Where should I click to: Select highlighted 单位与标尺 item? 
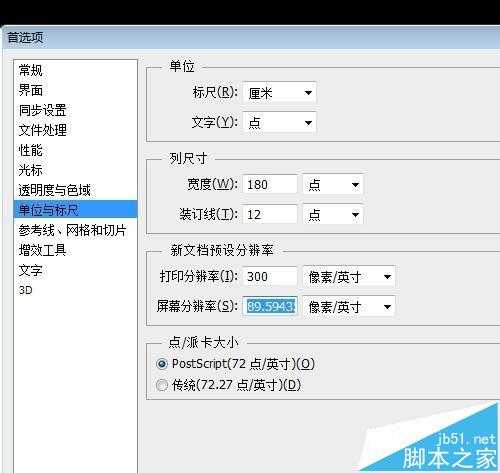[x=76, y=210]
